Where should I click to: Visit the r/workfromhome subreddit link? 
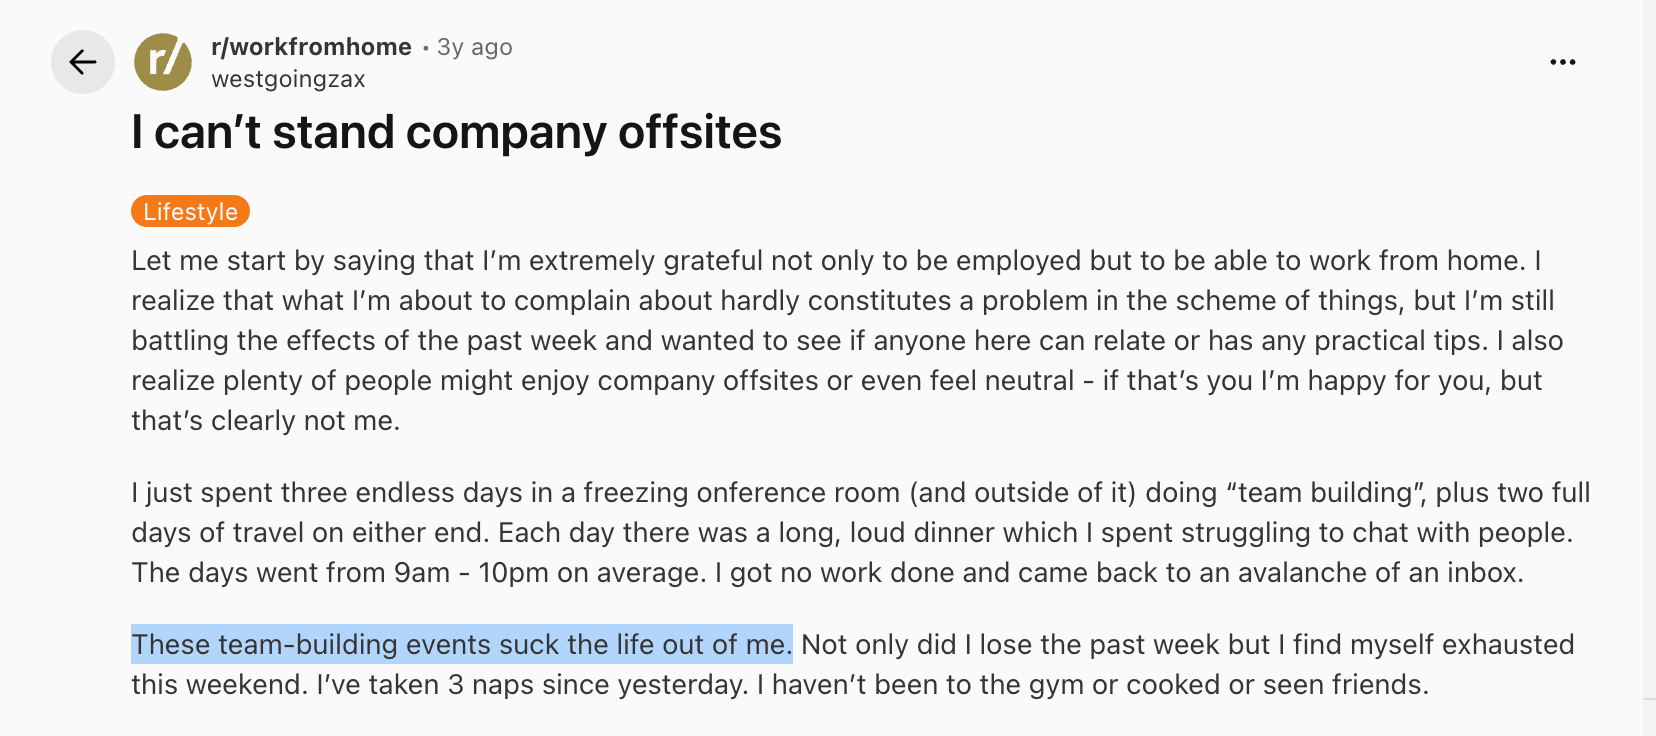click(x=311, y=47)
